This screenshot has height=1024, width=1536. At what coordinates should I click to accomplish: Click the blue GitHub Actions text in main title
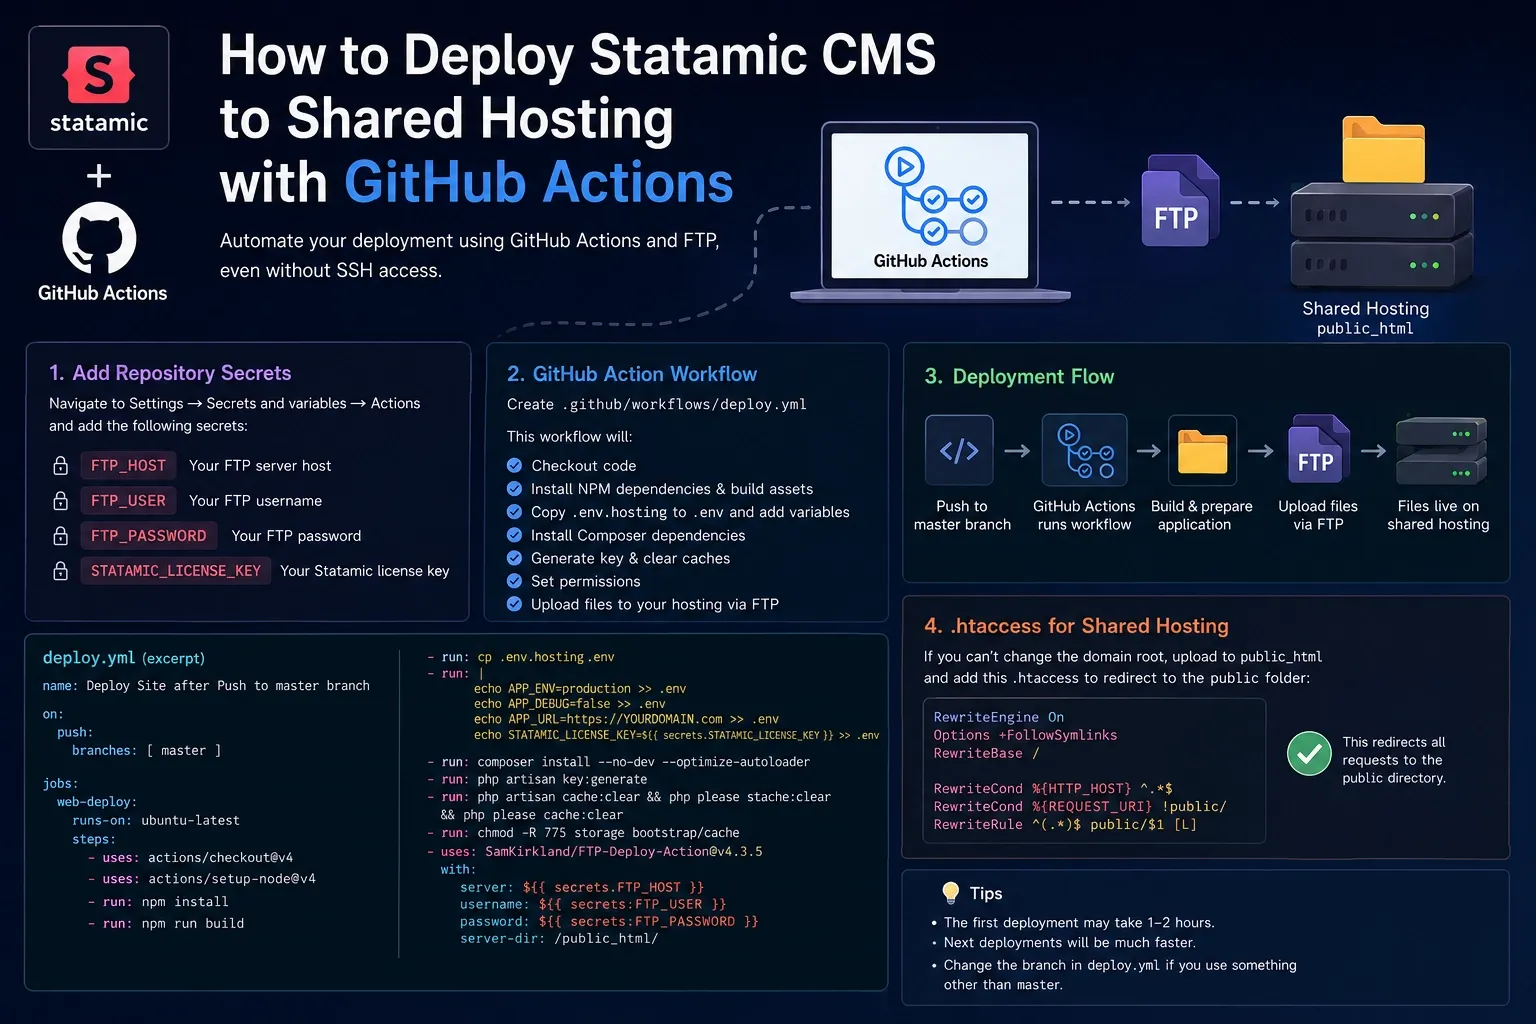click(x=539, y=183)
